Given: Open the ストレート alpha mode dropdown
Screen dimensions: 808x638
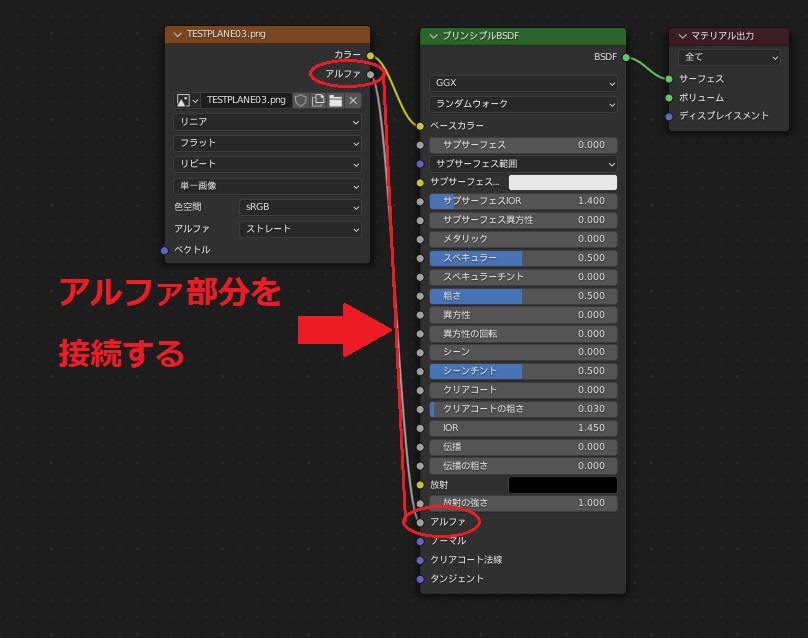Looking at the screenshot, I should coord(300,229).
